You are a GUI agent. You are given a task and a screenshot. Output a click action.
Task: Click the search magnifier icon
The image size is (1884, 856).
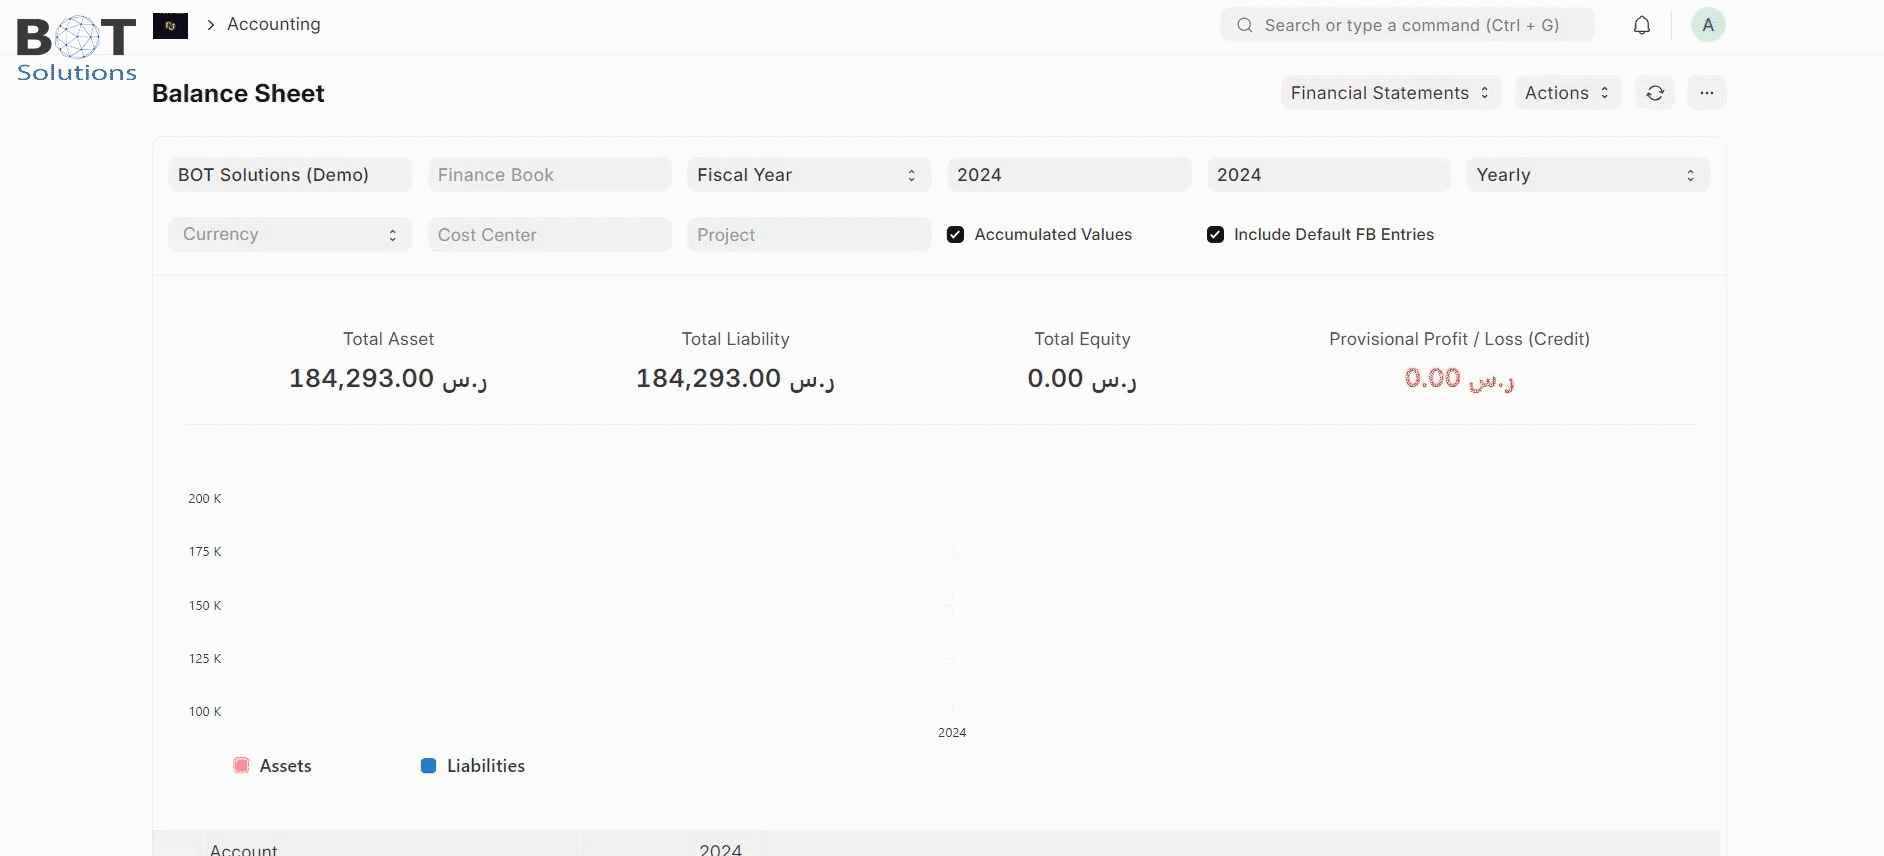1244,26
